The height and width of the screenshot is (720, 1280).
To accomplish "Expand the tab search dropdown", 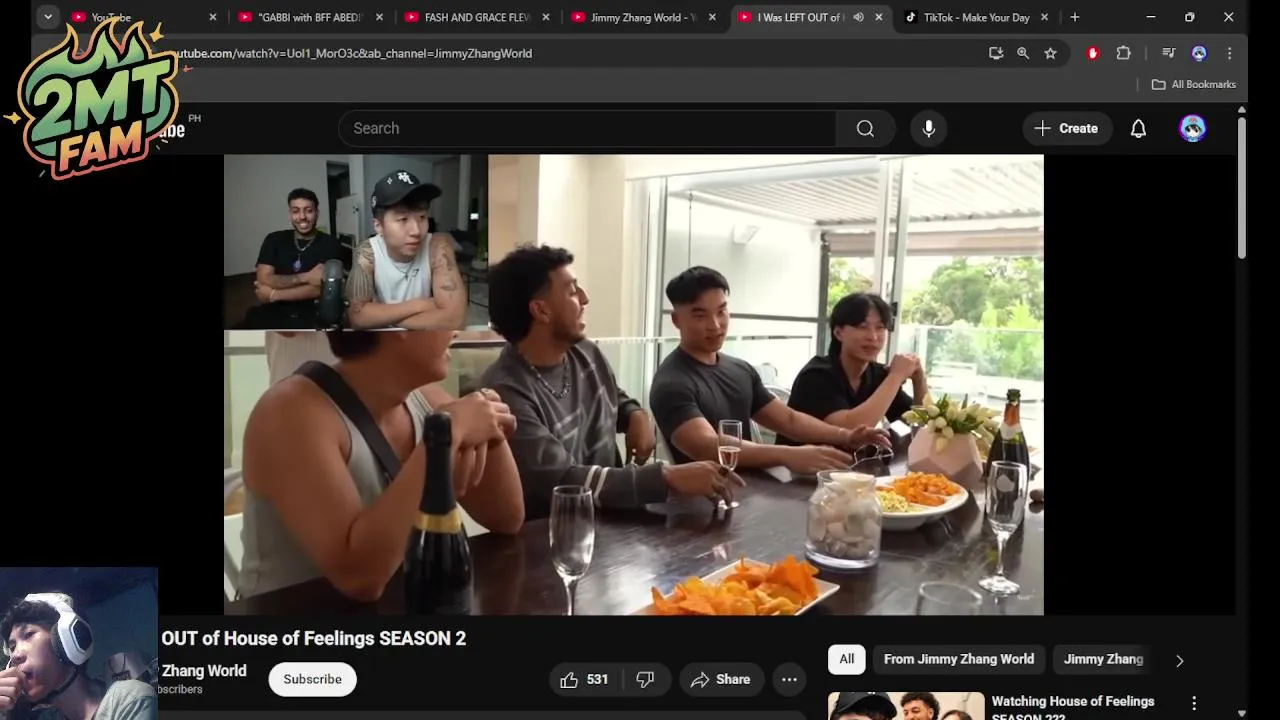I will [47, 17].
